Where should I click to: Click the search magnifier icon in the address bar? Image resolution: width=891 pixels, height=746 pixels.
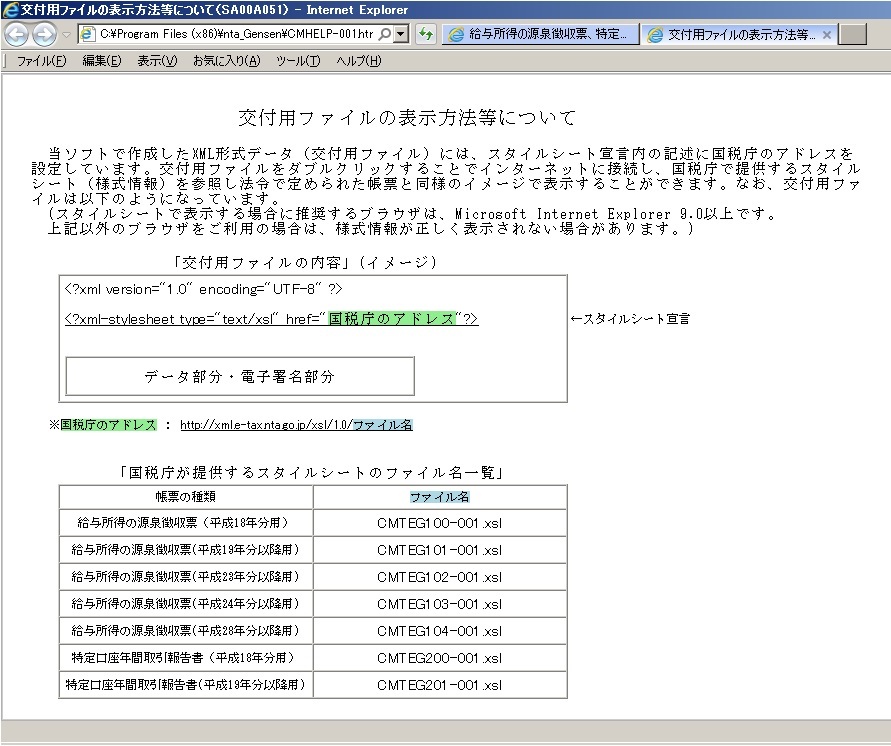pyautogui.click(x=385, y=34)
